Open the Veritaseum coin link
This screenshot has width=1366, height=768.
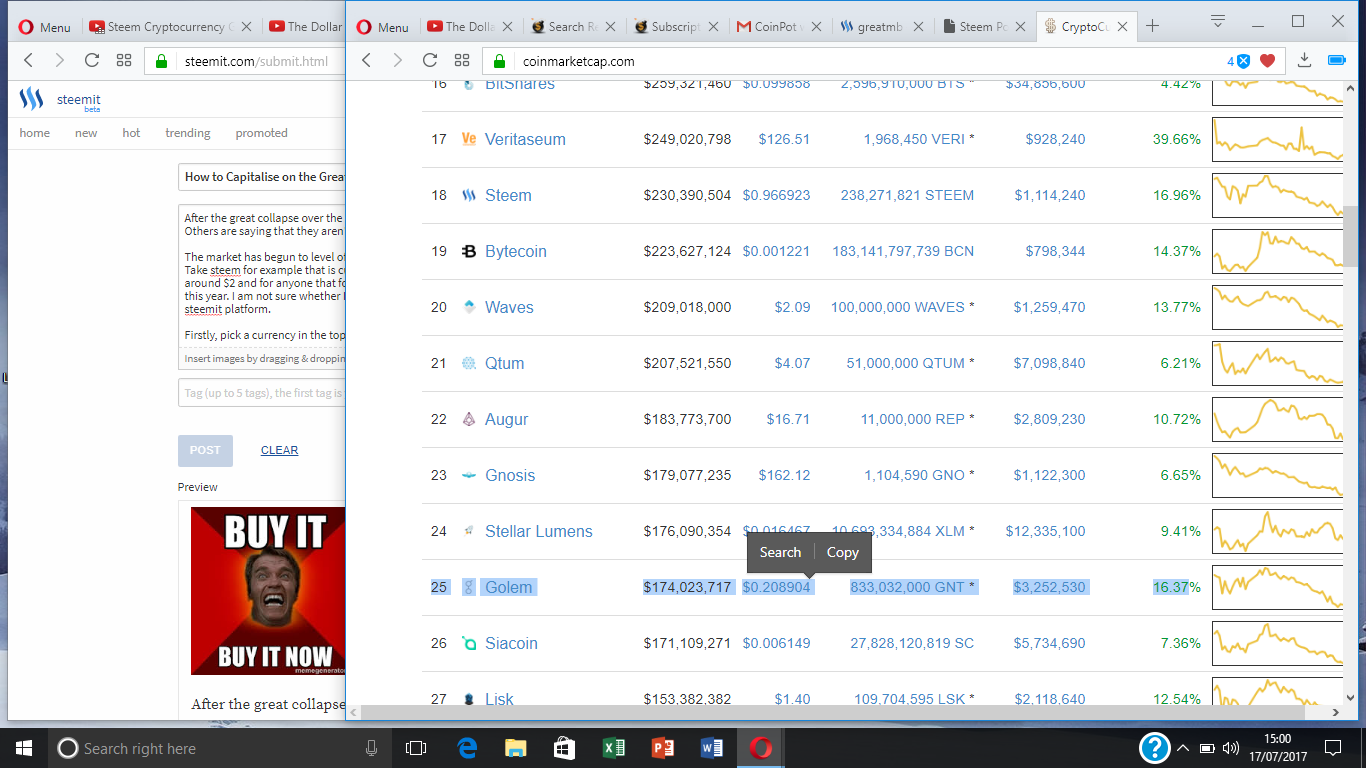pyautogui.click(x=525, y=139)
